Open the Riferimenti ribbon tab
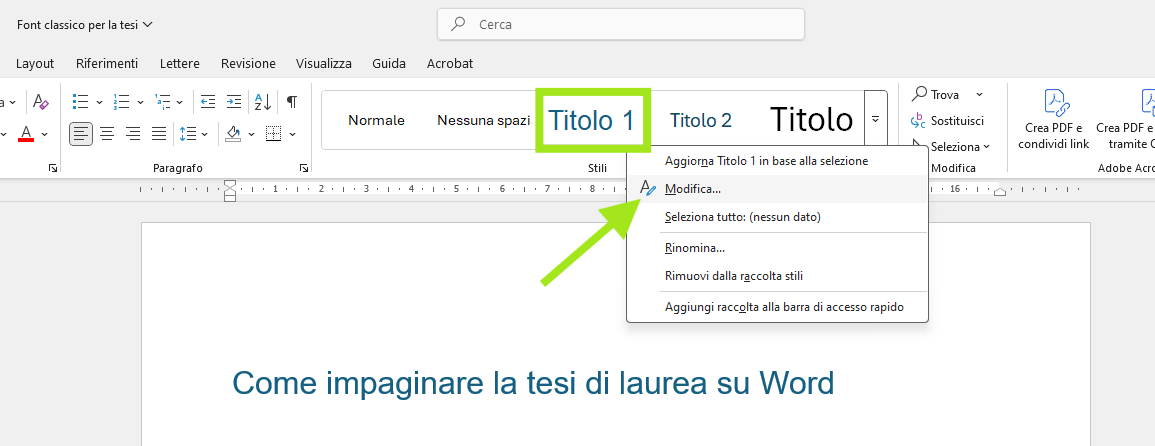The width and height of the screenshot is (1155, 446). [107, 63]
